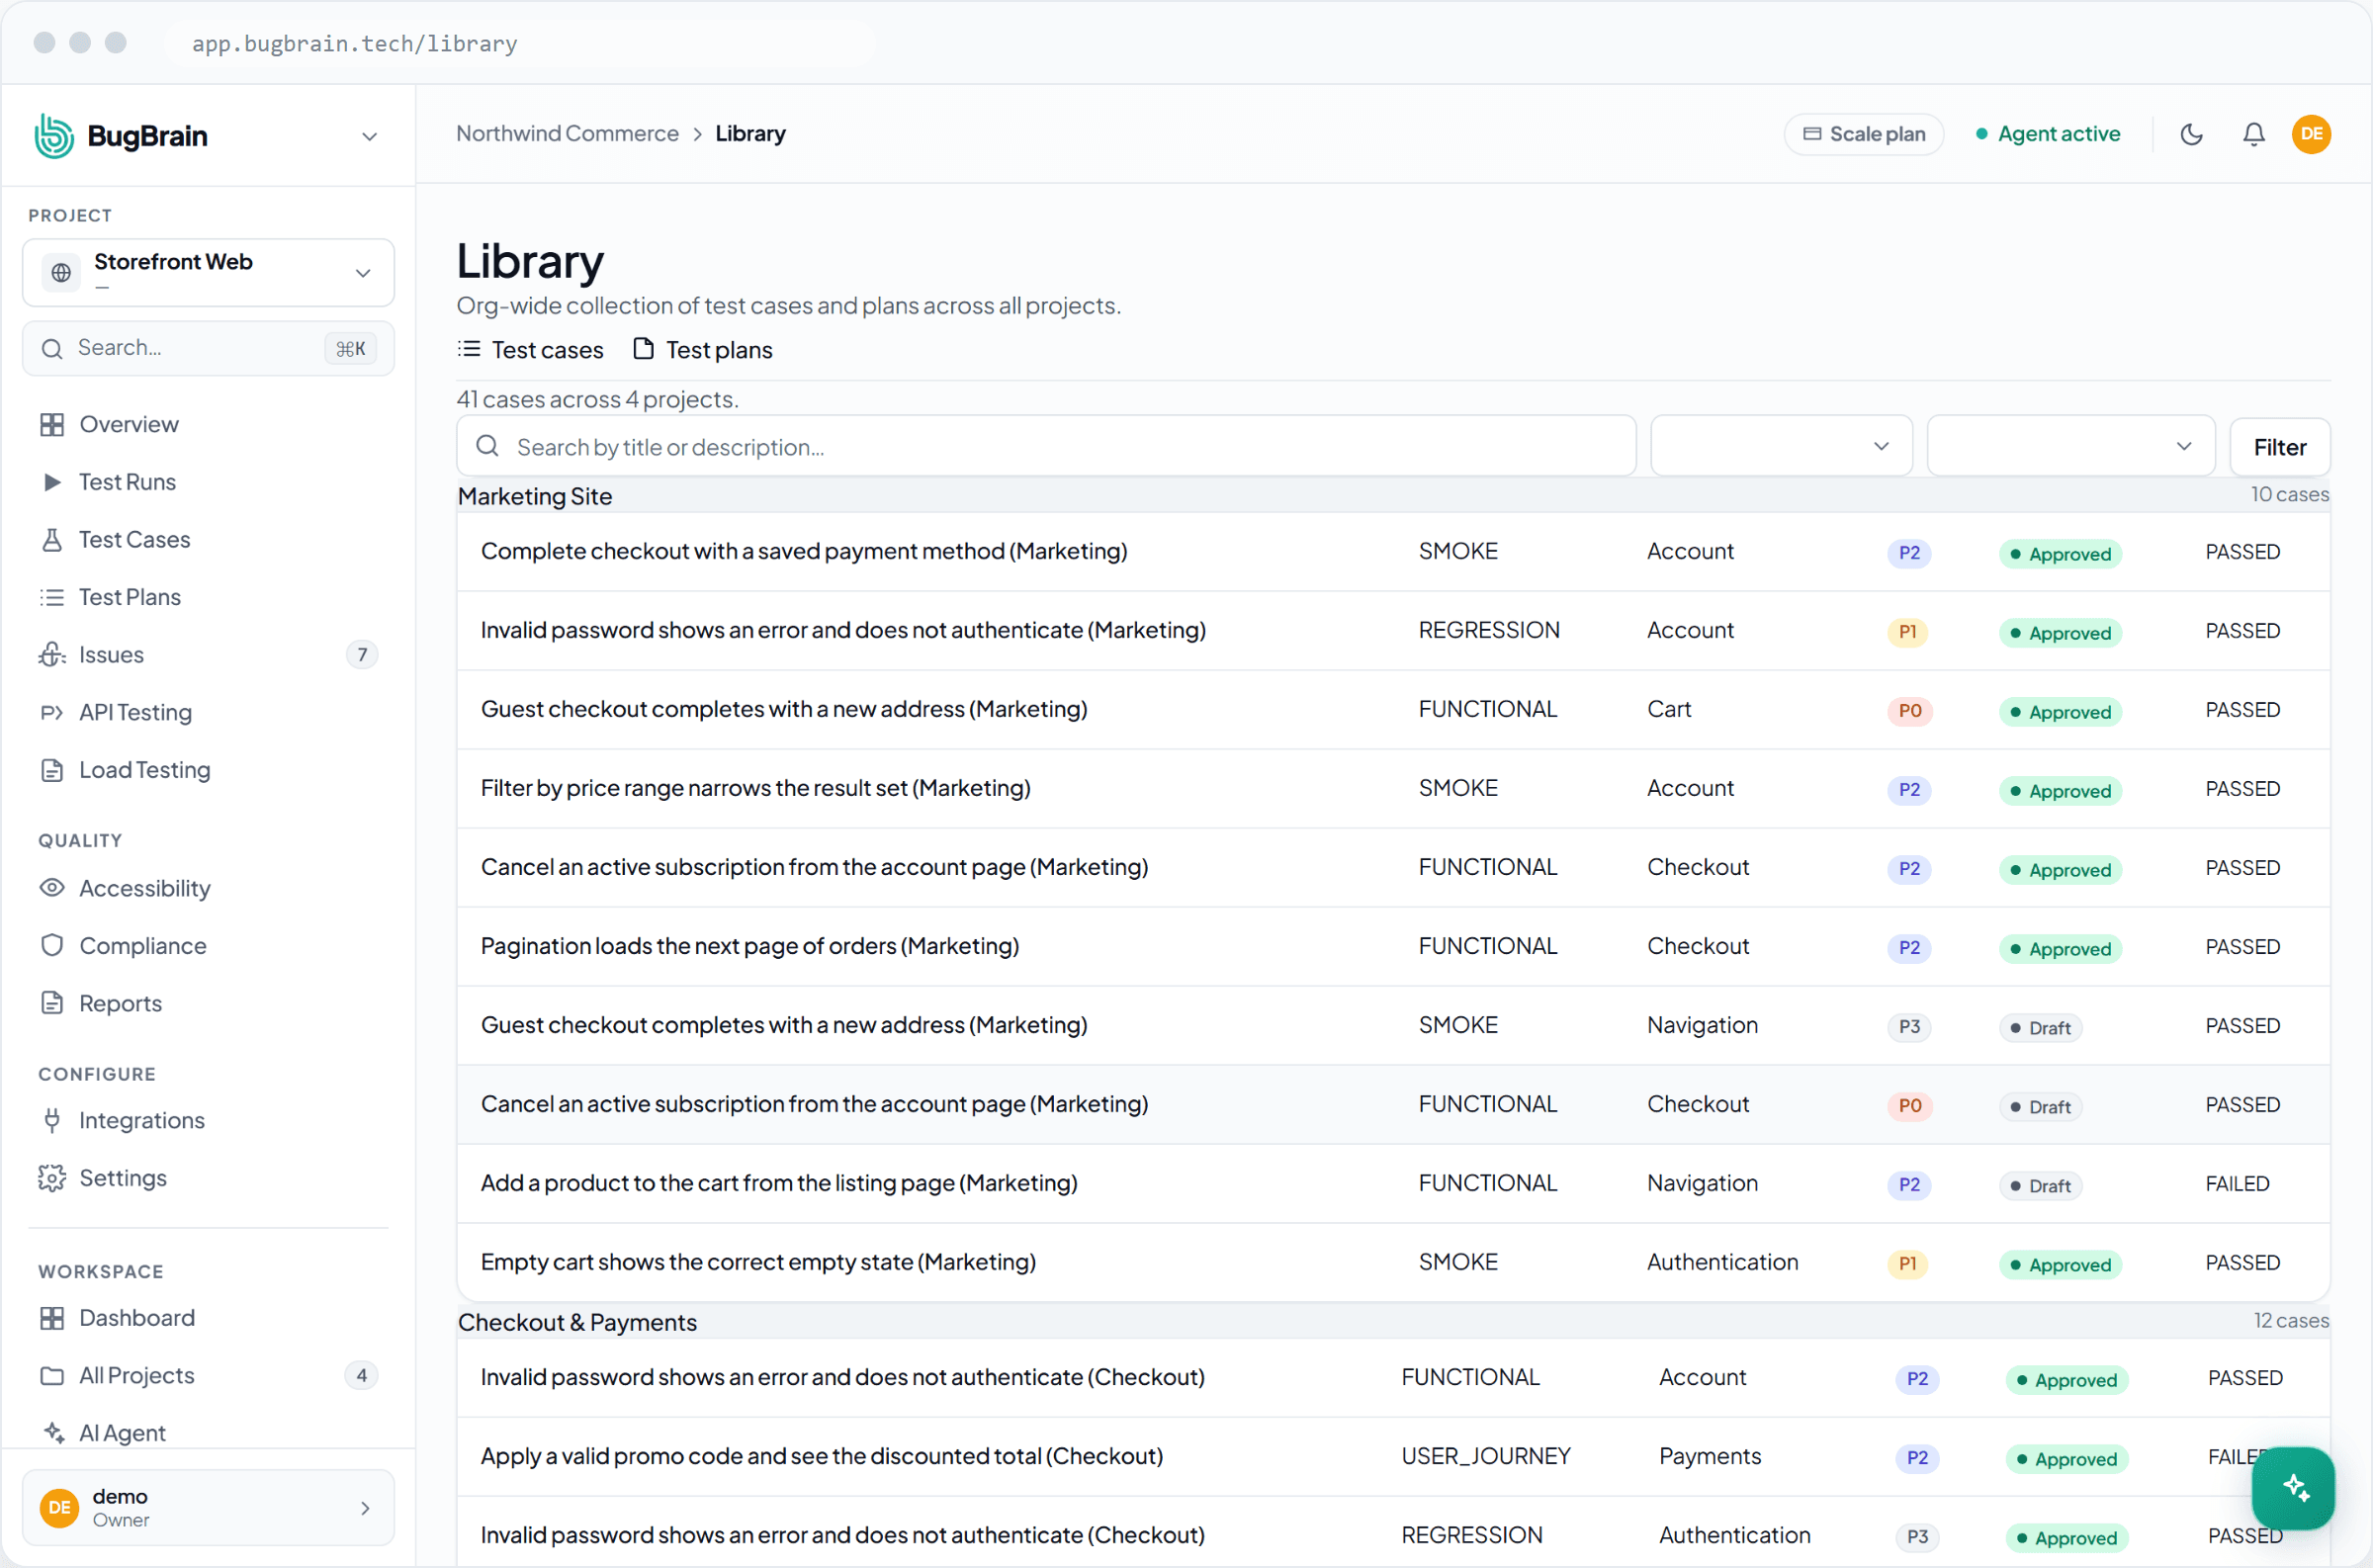The image size is (2373, 1568).
Task: Click Authentication area on Empty cart row
Action: tap(1722, 1262)
